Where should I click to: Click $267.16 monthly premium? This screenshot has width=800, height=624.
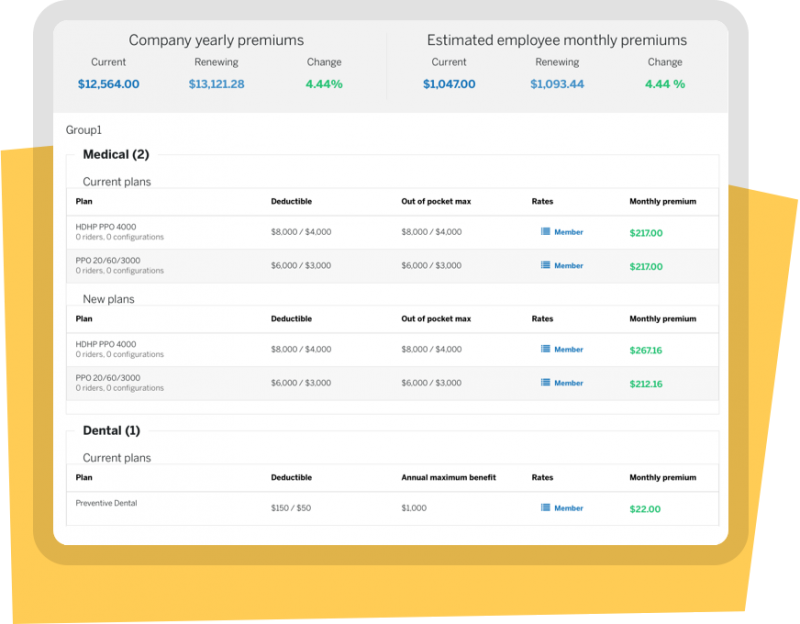tap(645, 351)
